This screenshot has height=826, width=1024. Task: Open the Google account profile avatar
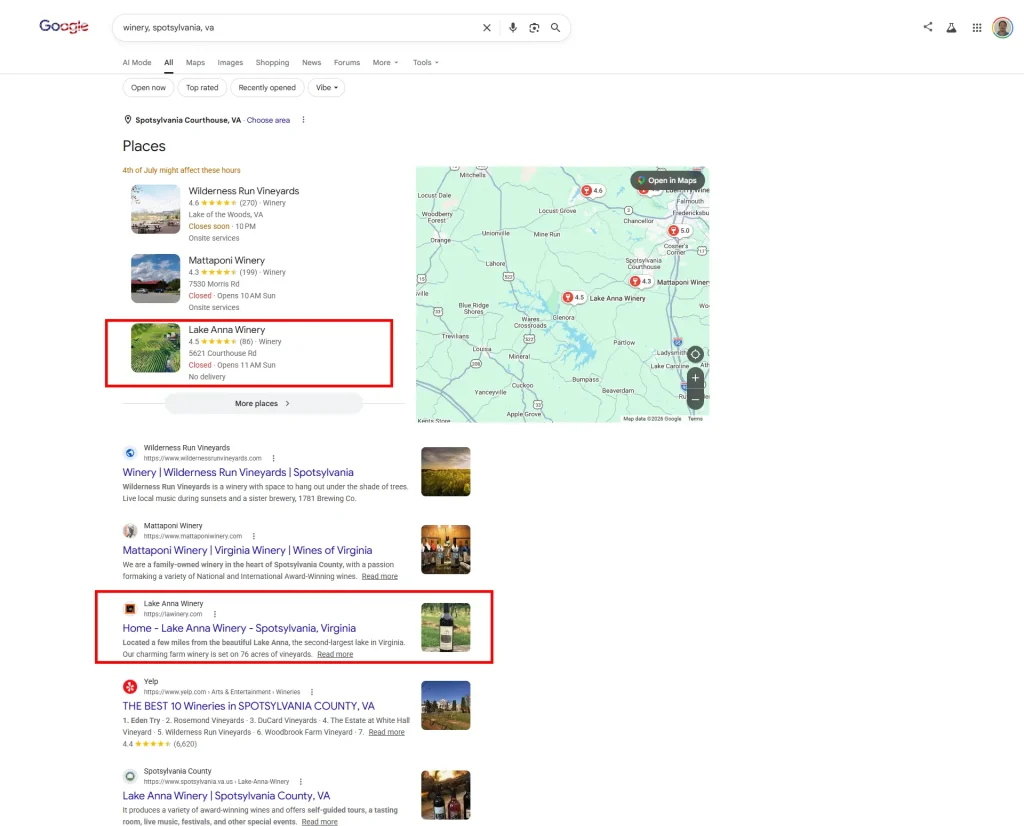(x=1002, y=27)
